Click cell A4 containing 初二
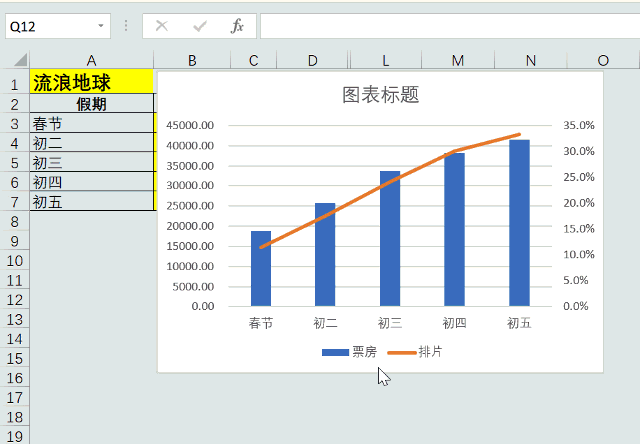The width and height of the screenshot is (640, 444). [91, 142]
